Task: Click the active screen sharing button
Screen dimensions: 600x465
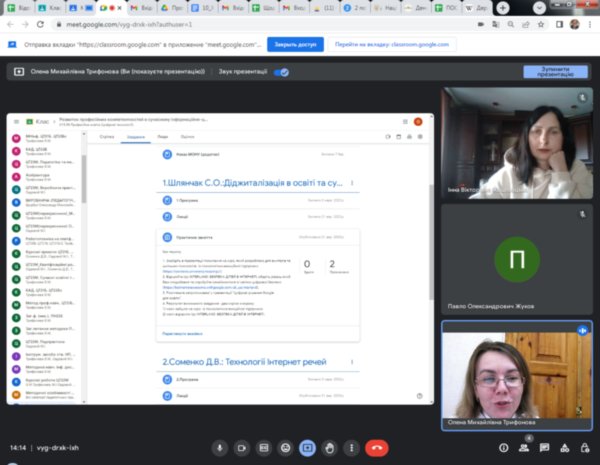Action: pyautogui.click(x=308, y=448)
